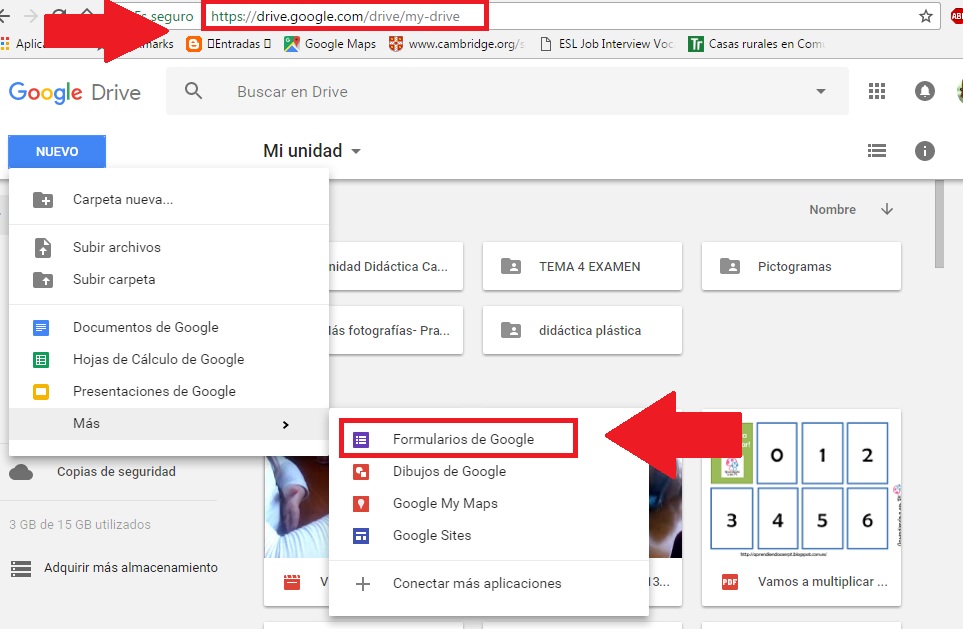
Task: Choose Dibujos de Google
Action: click(x=489, y=471)
